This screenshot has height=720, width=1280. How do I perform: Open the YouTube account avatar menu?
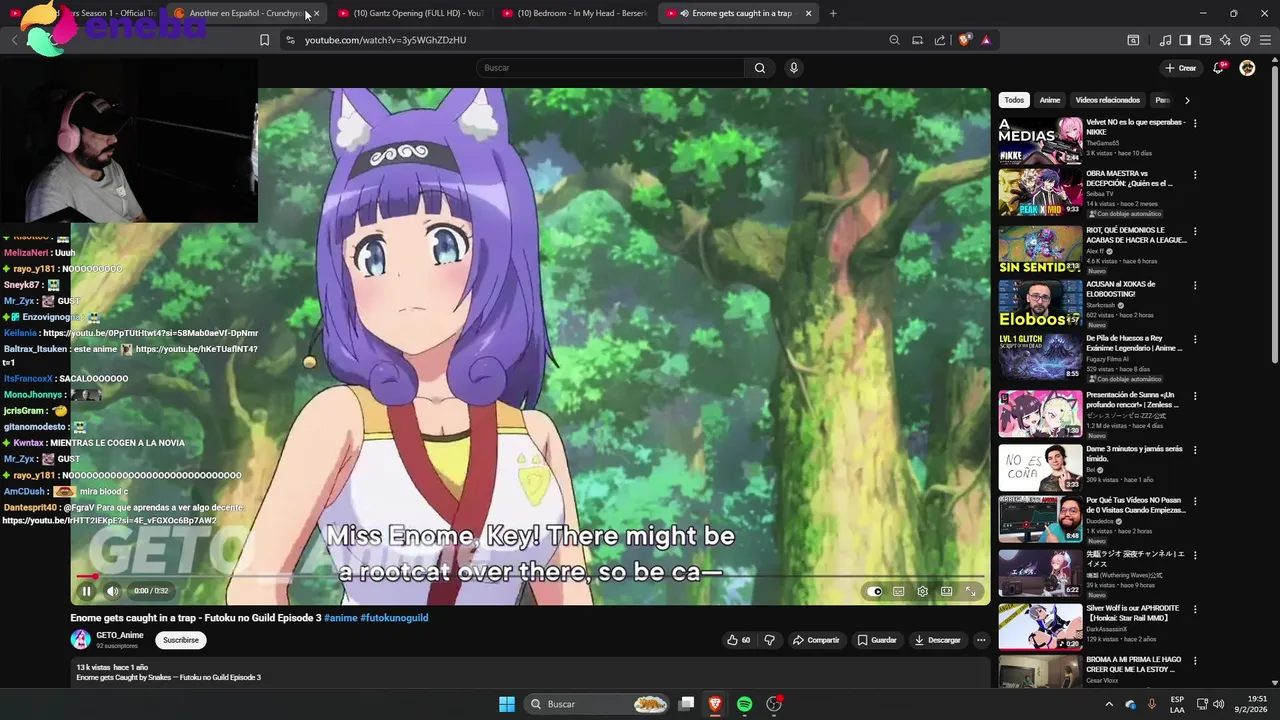(1247, 68)
